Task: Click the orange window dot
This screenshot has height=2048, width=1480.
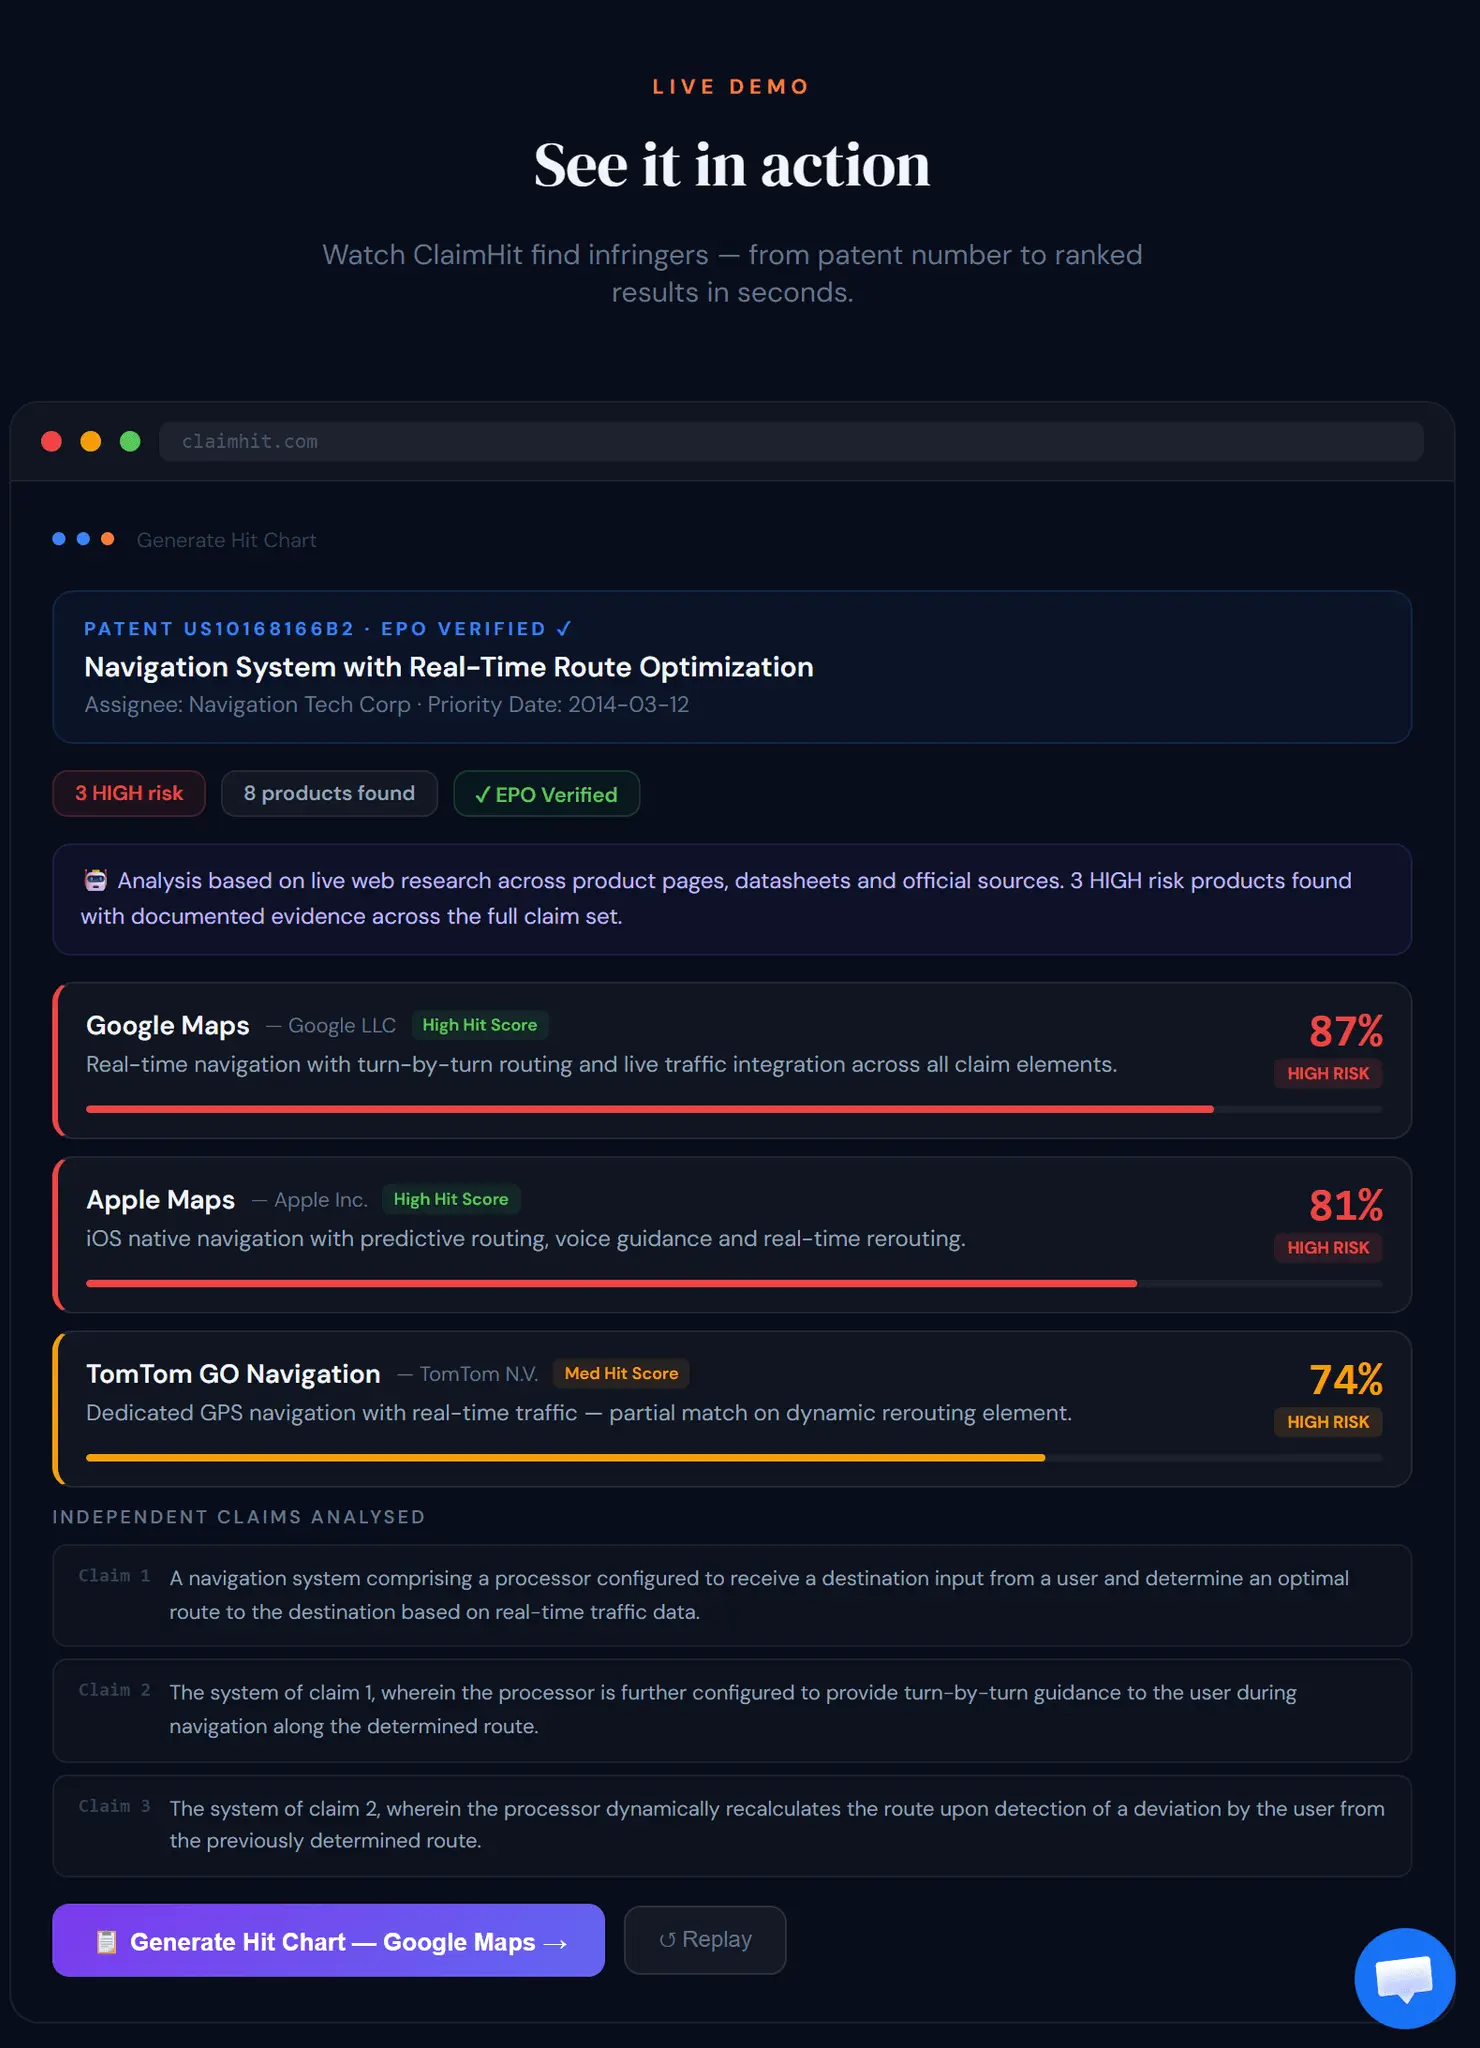Action: click(90, 441)
